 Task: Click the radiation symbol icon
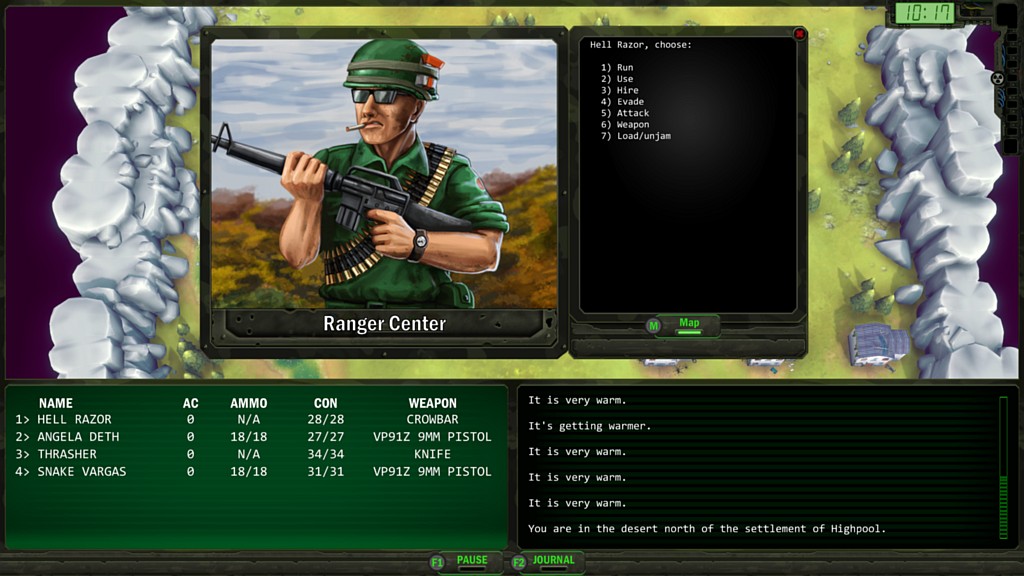(996, 78)
